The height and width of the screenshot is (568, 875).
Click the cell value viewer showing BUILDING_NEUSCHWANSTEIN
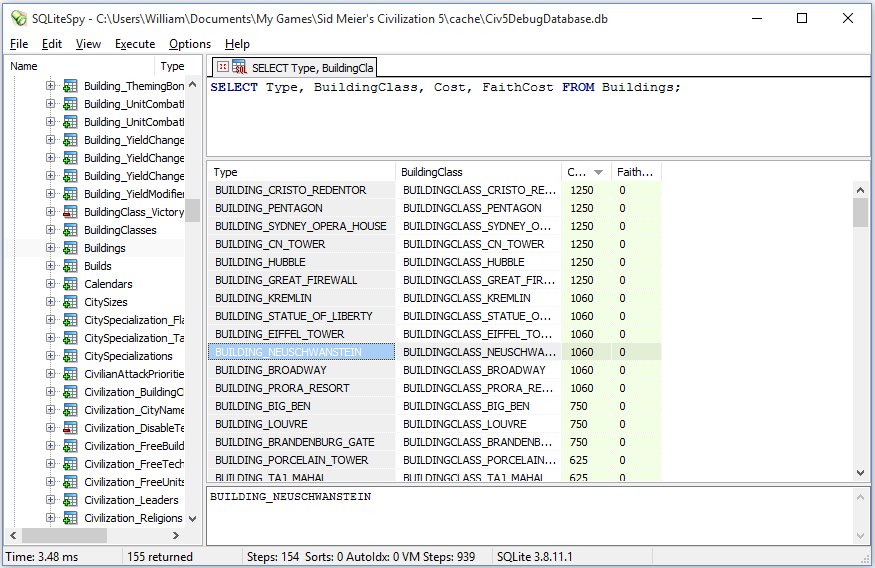pyautogui.click(x=529, y=516)
